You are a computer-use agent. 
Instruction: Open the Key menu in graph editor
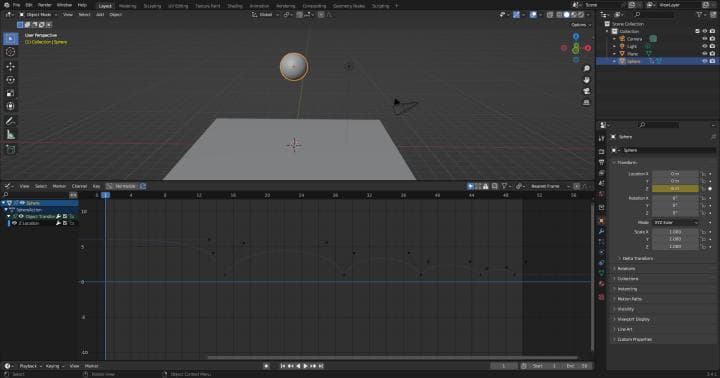(96, 186)
